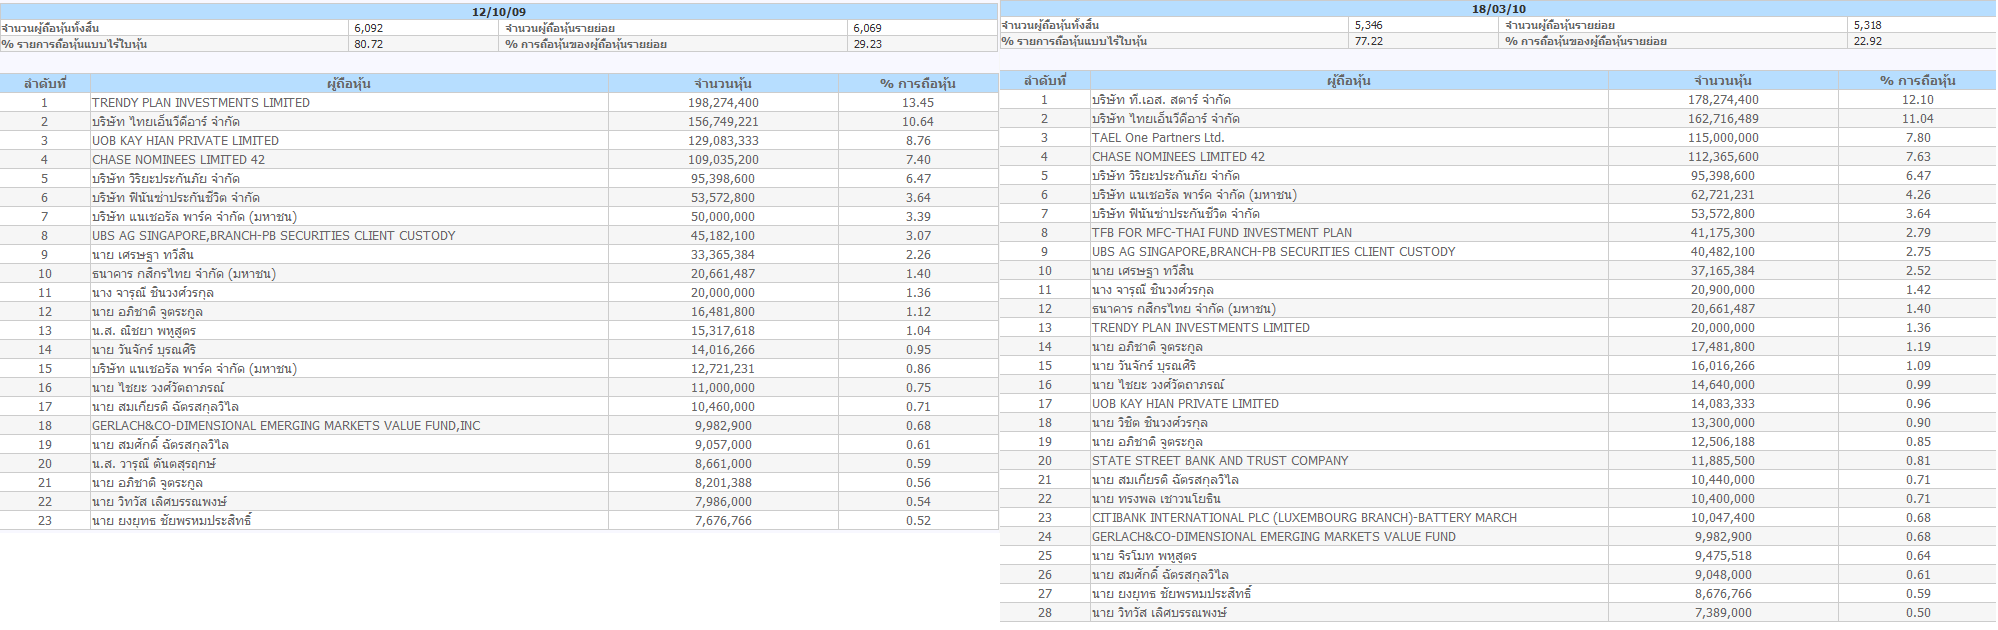Click share count 7,986,000

tap(723, 502)
